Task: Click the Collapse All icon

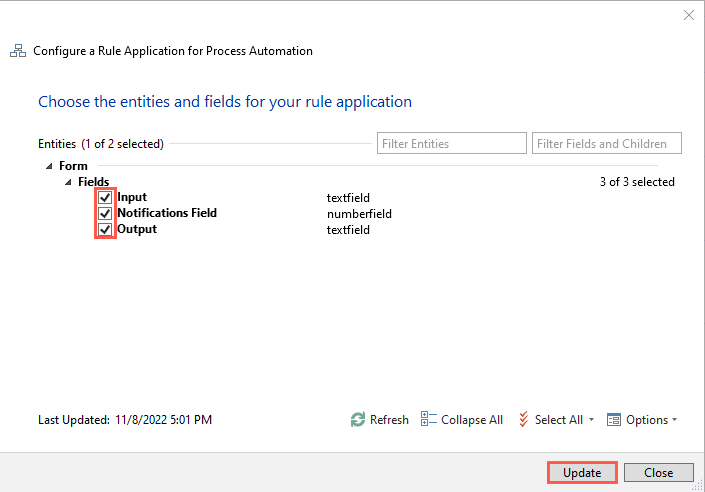Action: pos(429,420)
